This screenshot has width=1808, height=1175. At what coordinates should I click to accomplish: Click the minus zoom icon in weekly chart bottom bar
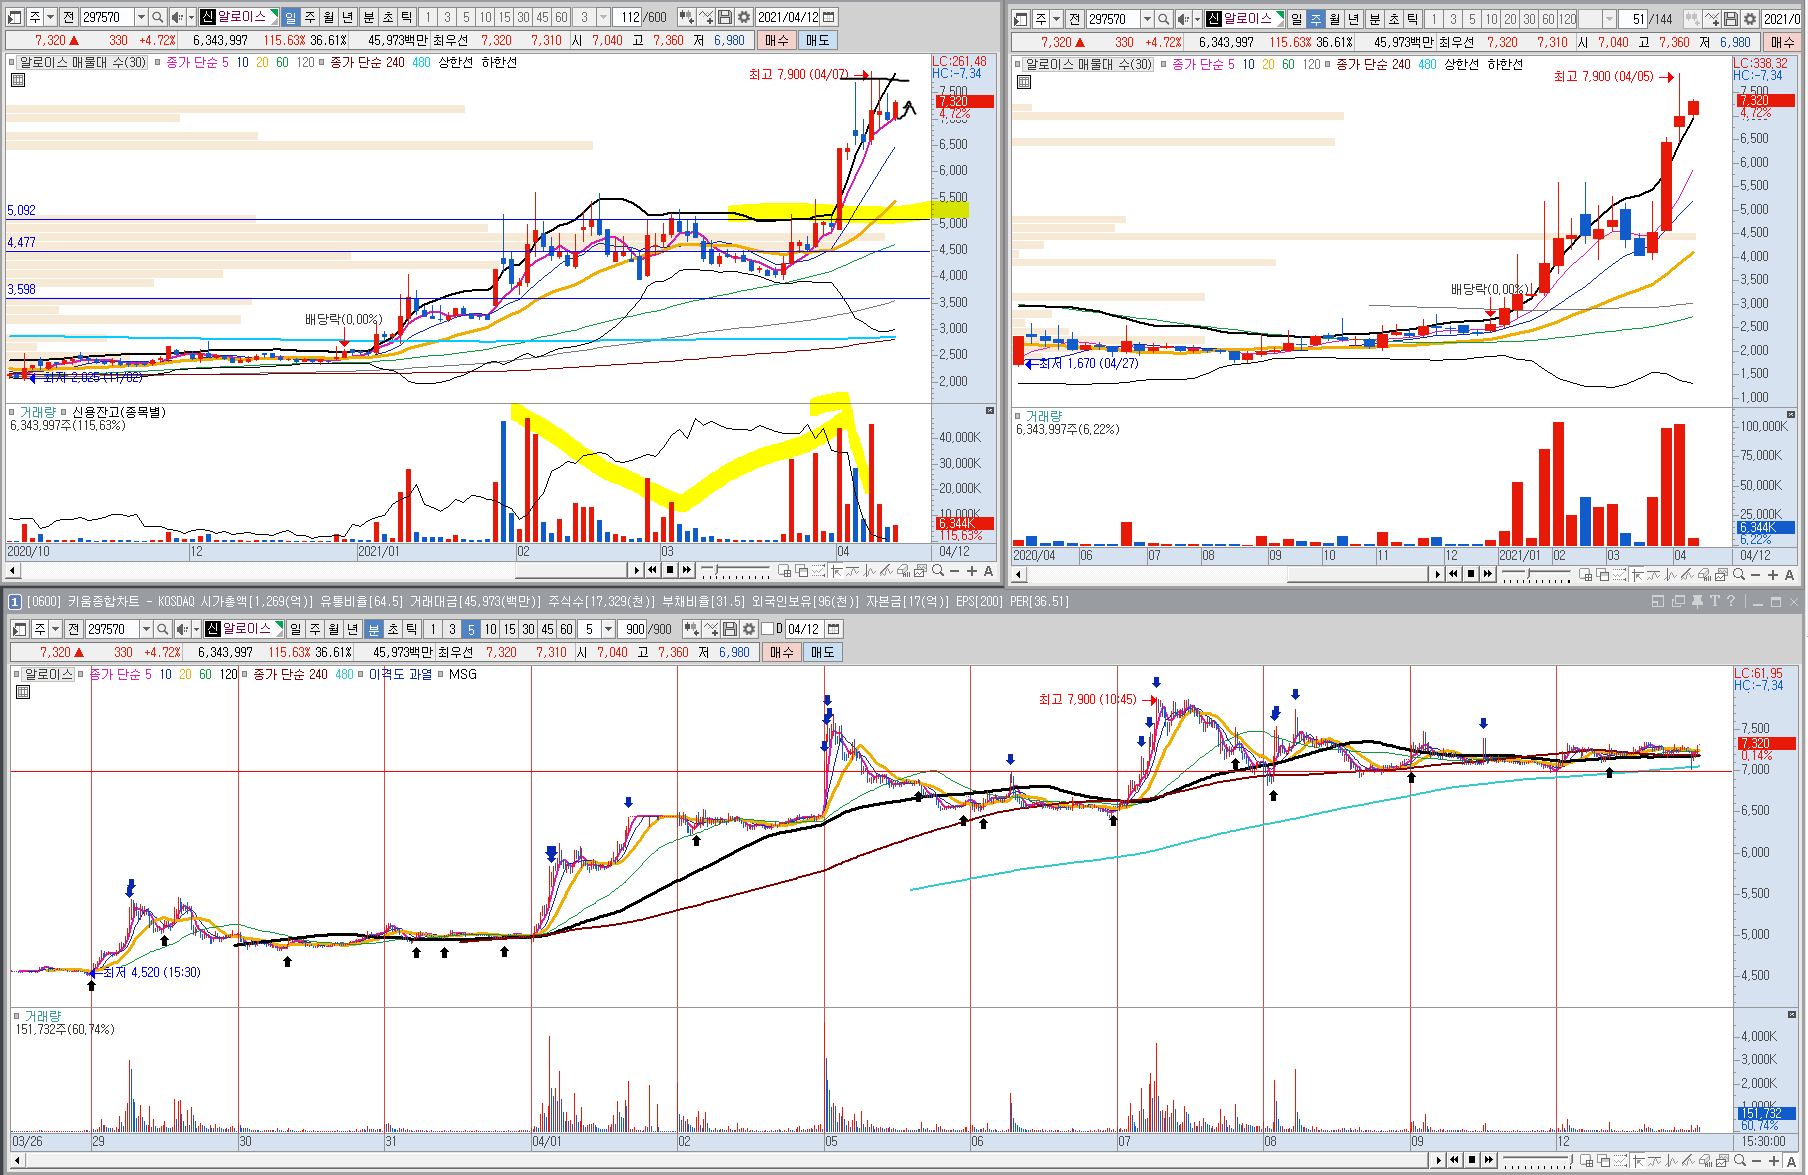[x=1756, y=575]
